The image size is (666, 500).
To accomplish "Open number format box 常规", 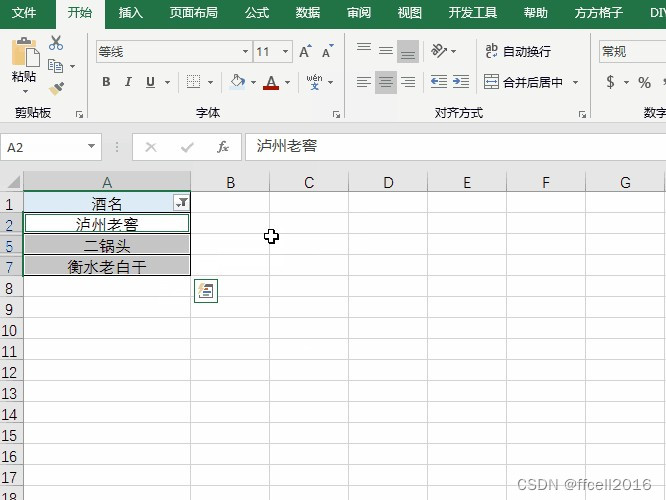I will [x=632, y=51].
